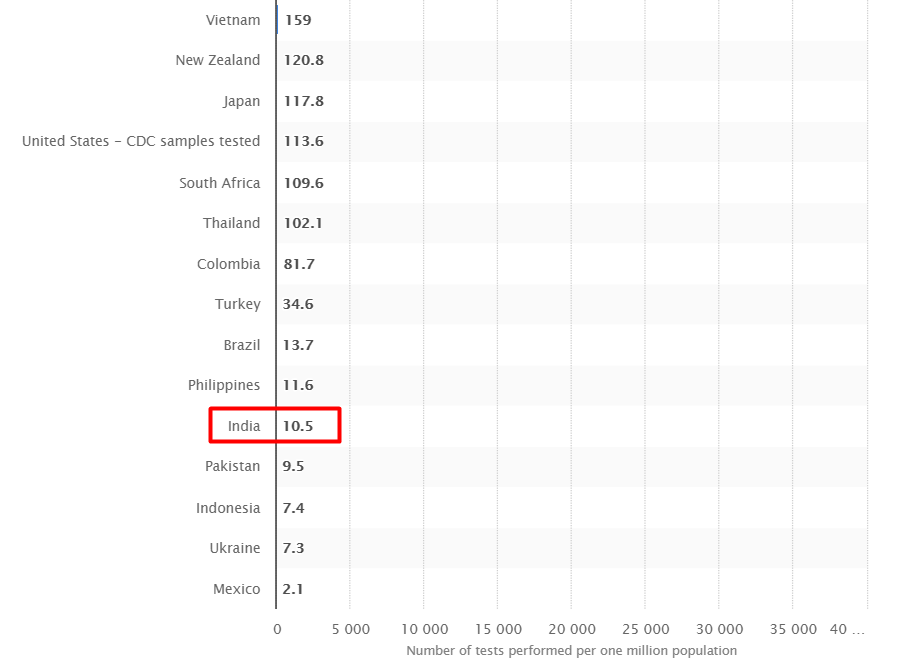The height and width of the screenshot is (667, 924).
Task: Click the 5 000 axis tick label
Action: (351, 630)
